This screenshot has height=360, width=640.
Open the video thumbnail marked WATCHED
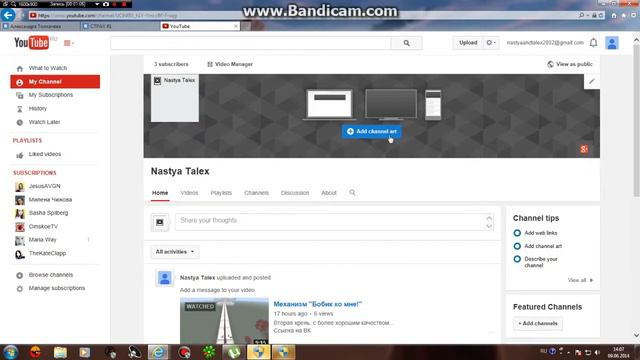[x=224, y=321]
